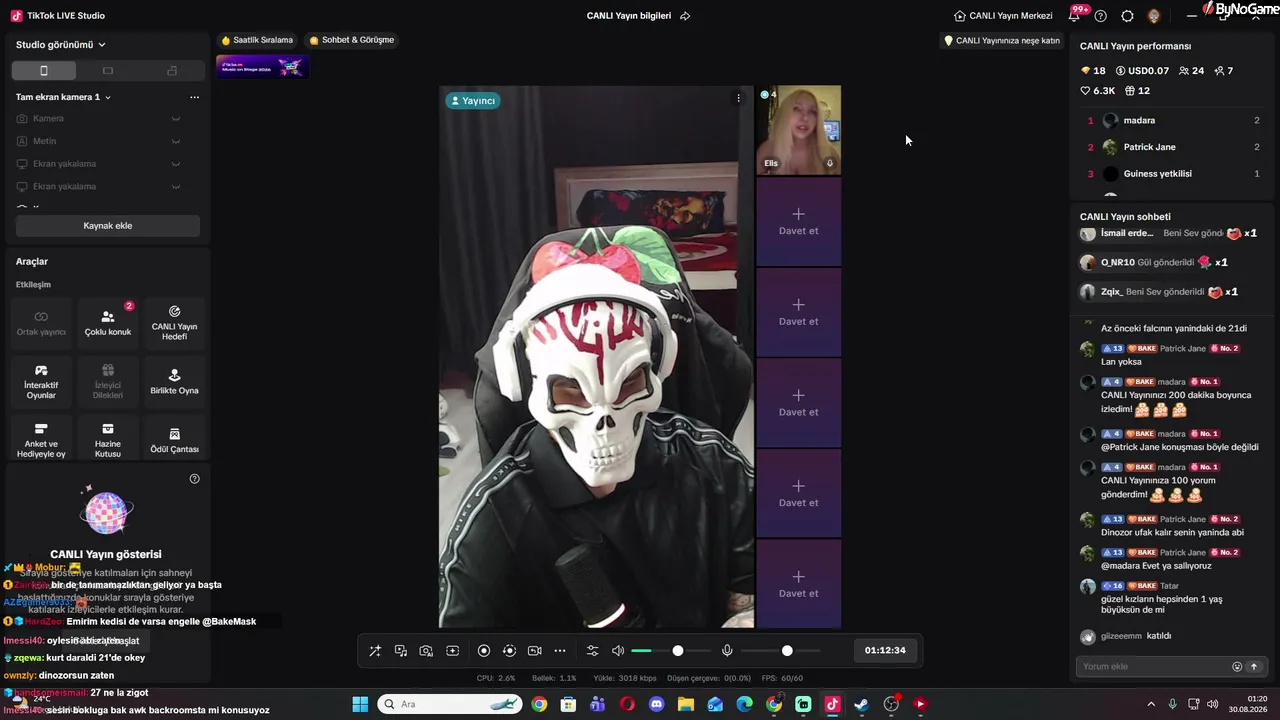The width and height of the screenshot is (1280, 720).
Task: Click the add clip plus toolbar icon
Action: coord(452,651)
